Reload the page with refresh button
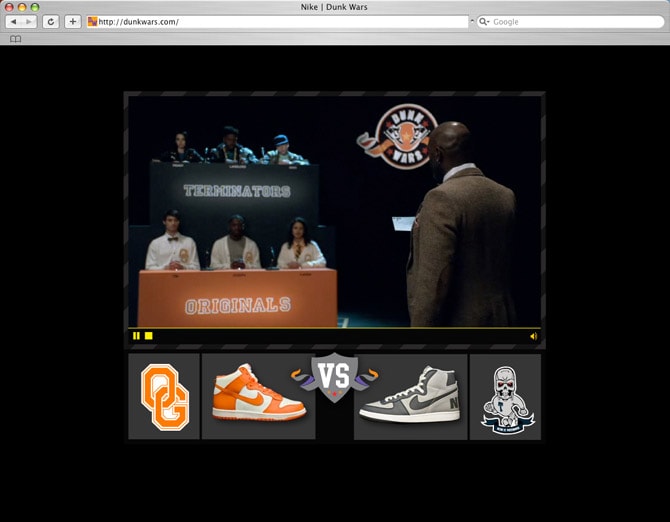 pyautogui.click(x=51, y=21)
